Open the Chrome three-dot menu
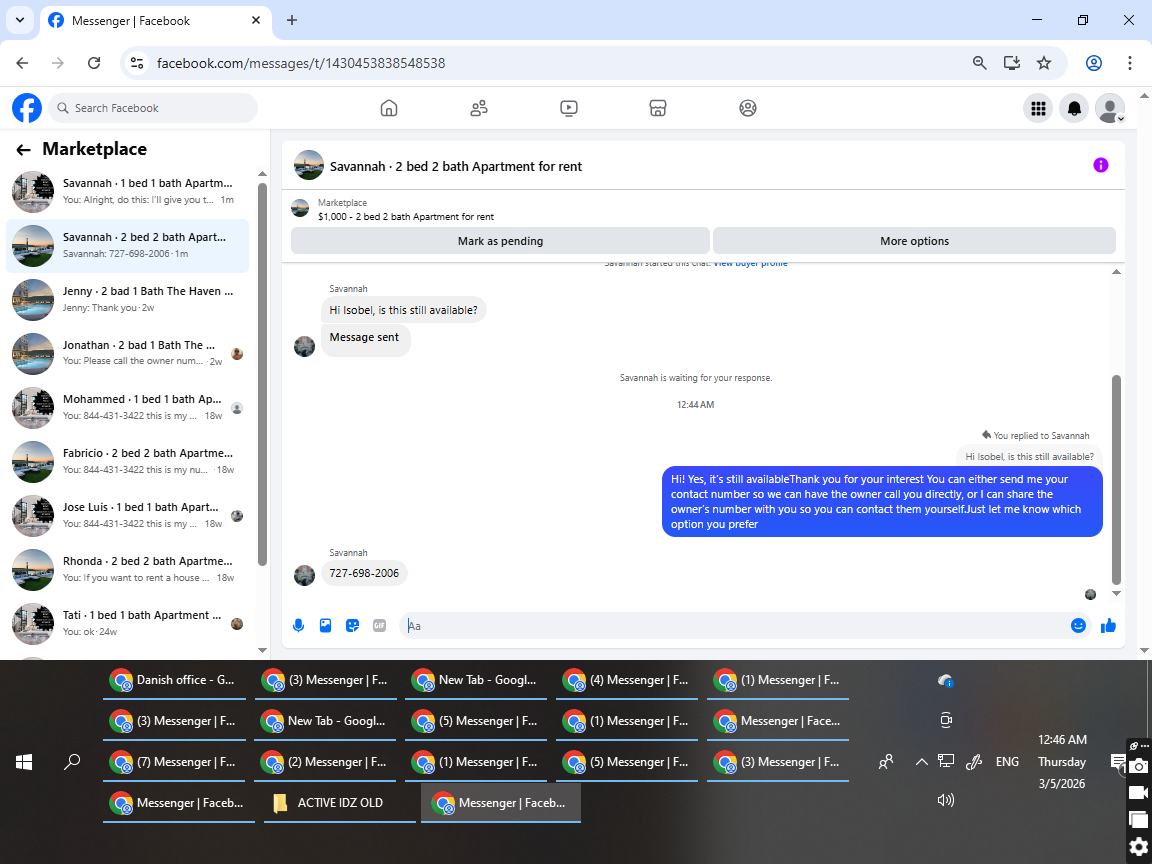Image resolution: width=1152 pixels, height=864 pixels. click(1129, 63)
